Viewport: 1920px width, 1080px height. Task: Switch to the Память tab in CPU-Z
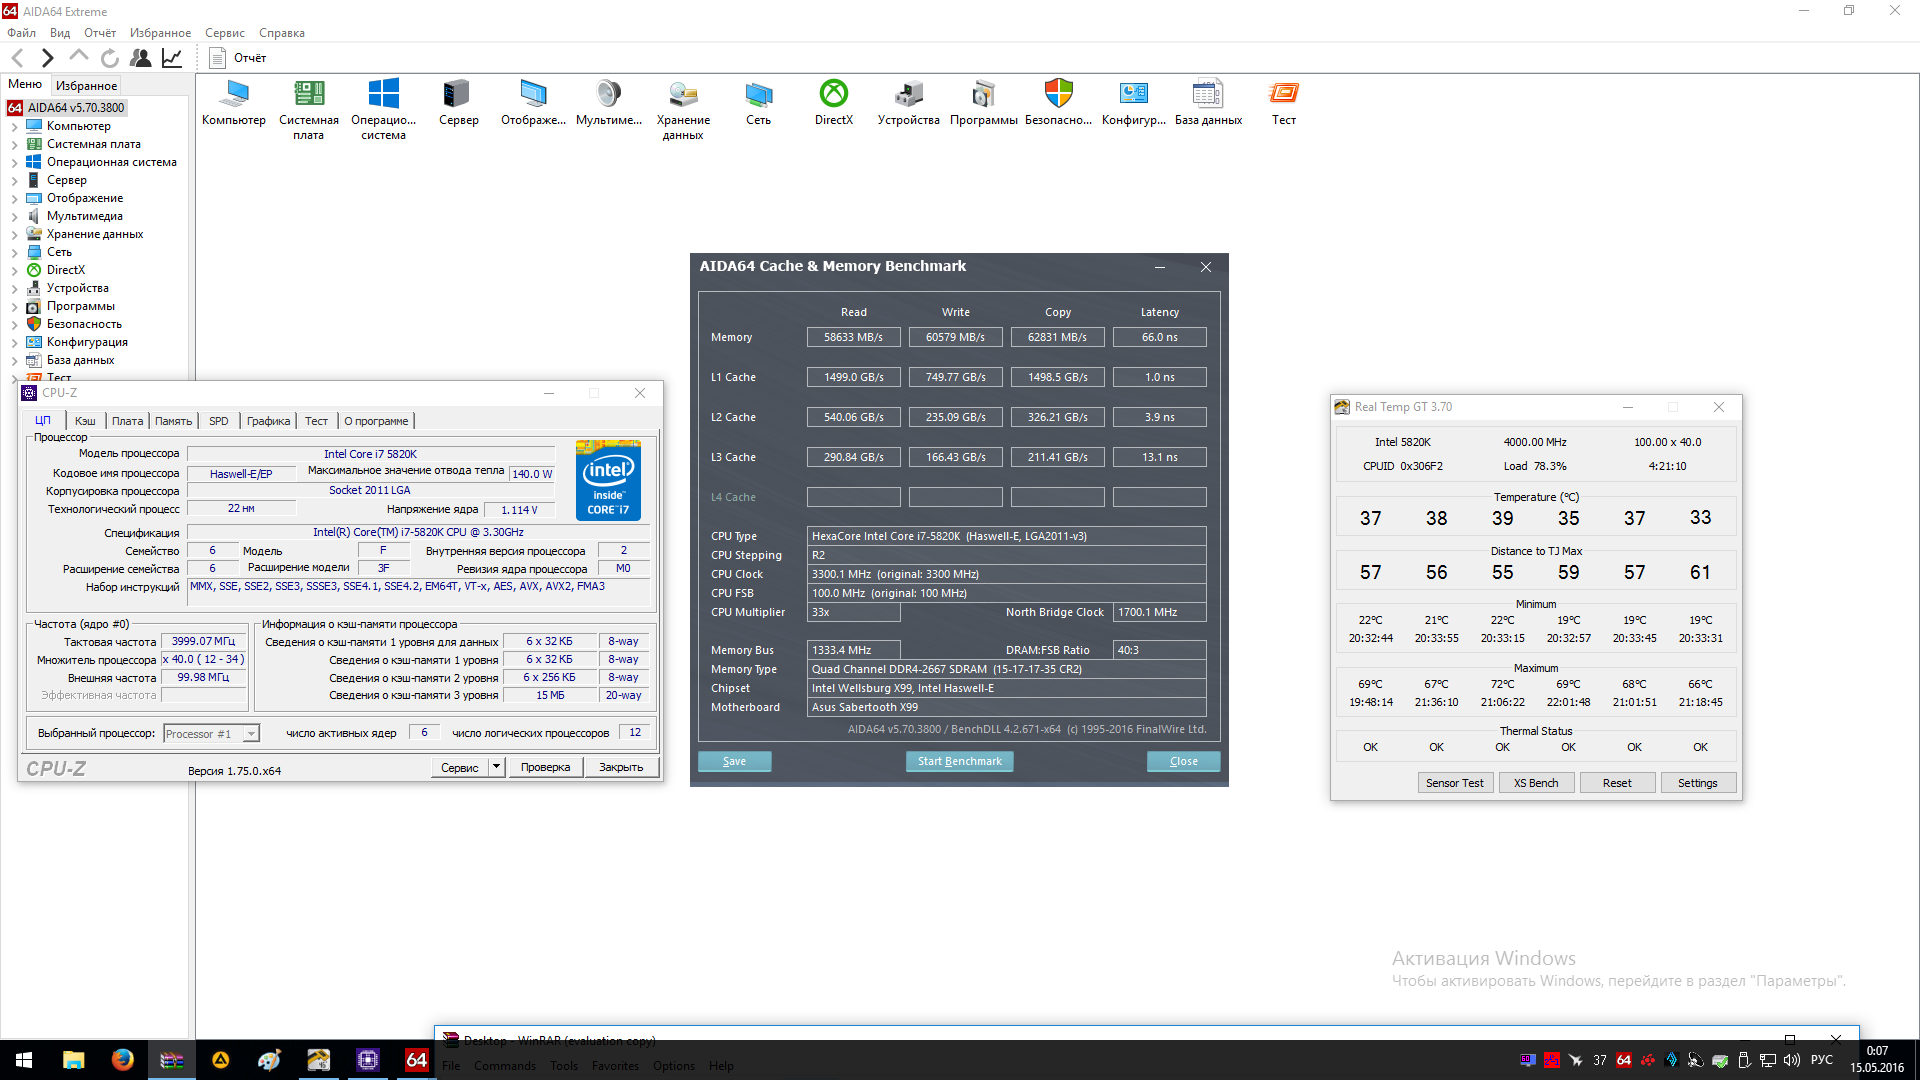(x=173, y=421)
